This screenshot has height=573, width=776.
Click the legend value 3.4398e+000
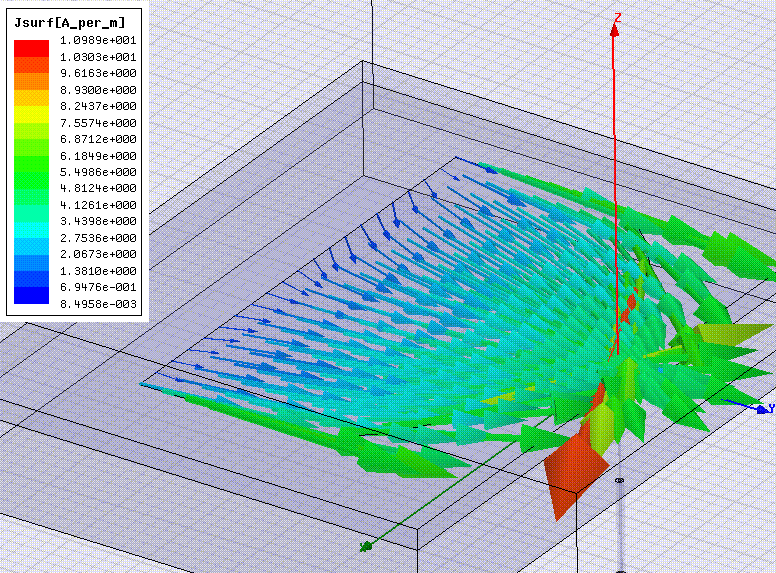tap(98, 221)
